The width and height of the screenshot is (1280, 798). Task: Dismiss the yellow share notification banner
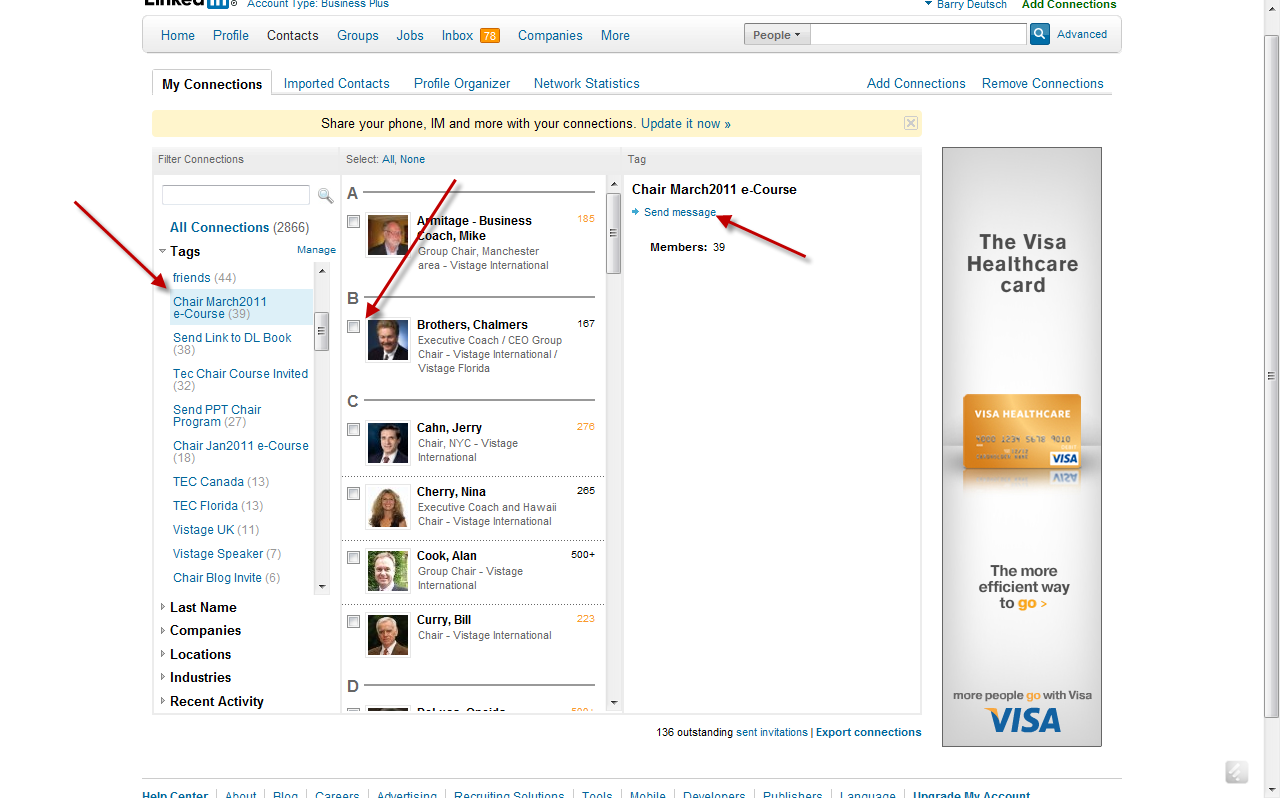(x=910, y=123)
